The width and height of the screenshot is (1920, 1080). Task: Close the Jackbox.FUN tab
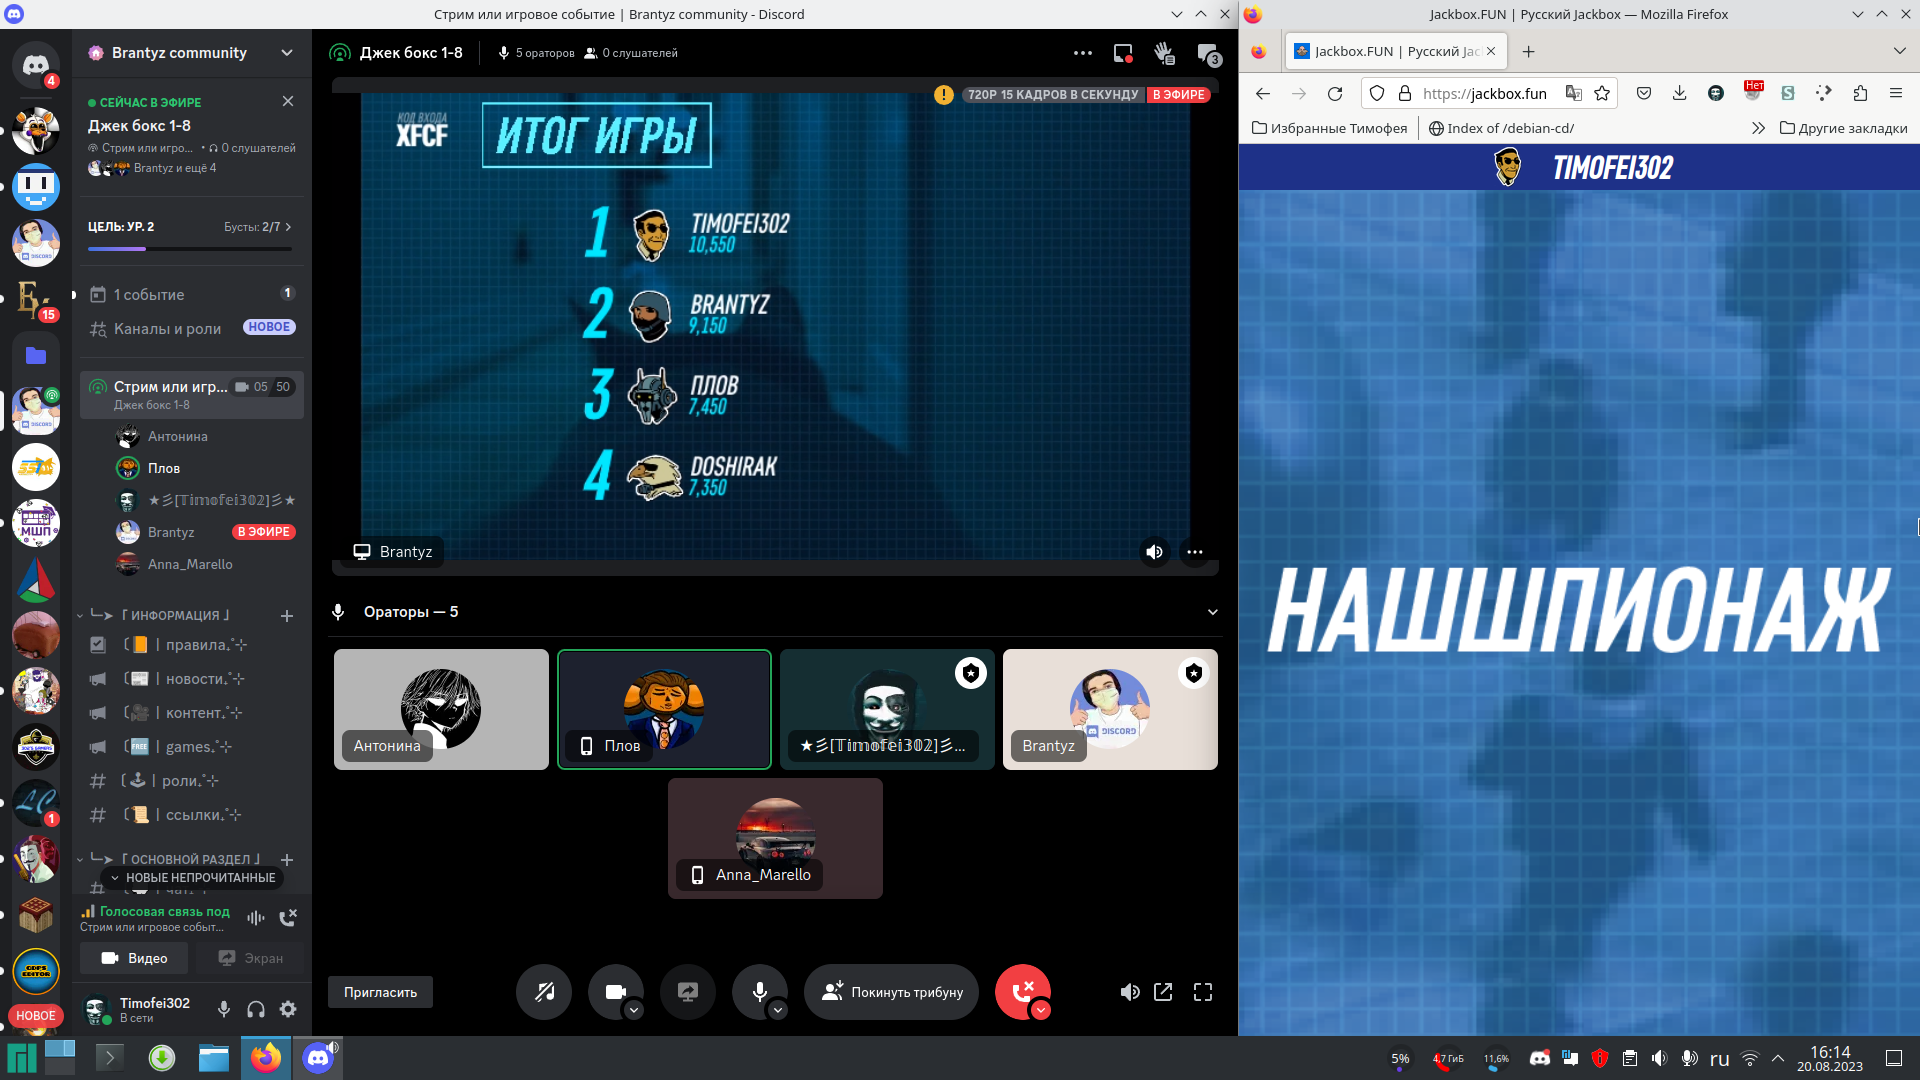(1491, 51)
